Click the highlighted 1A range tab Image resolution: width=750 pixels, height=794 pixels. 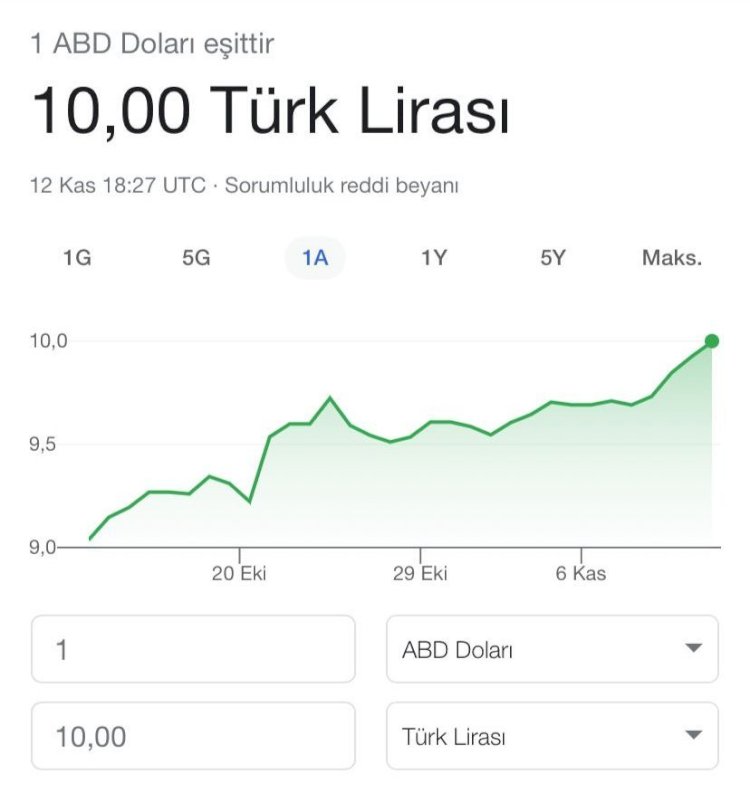(x=315, y=258)
